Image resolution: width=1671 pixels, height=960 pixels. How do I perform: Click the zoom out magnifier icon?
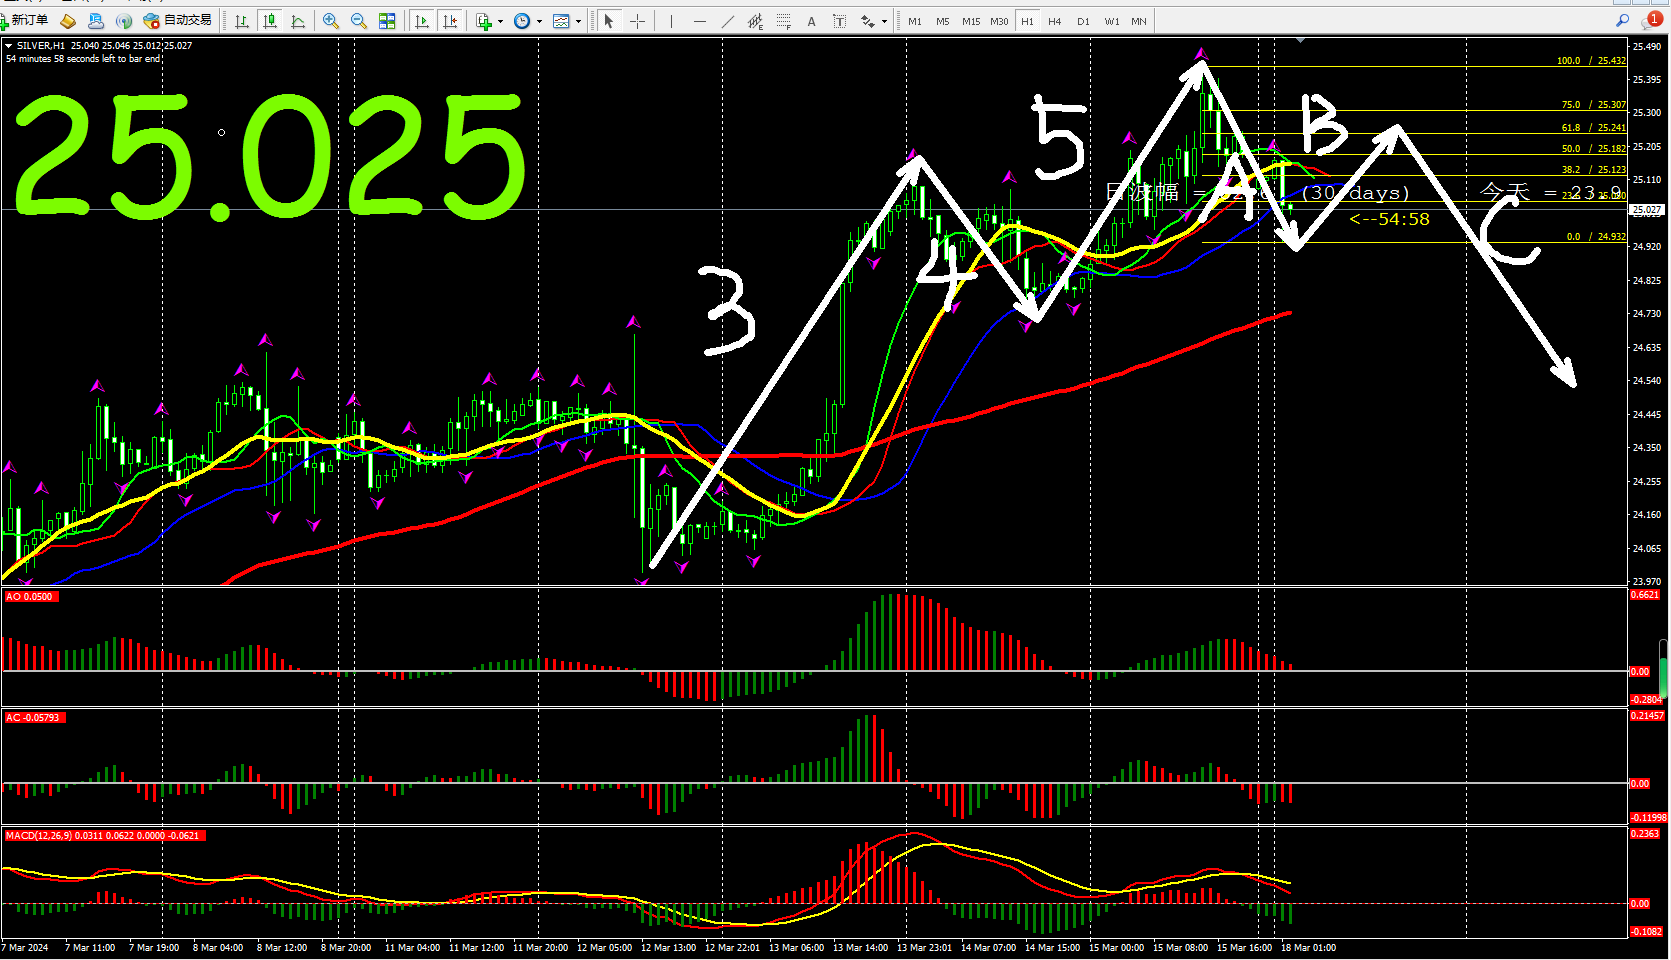(359, 21)
